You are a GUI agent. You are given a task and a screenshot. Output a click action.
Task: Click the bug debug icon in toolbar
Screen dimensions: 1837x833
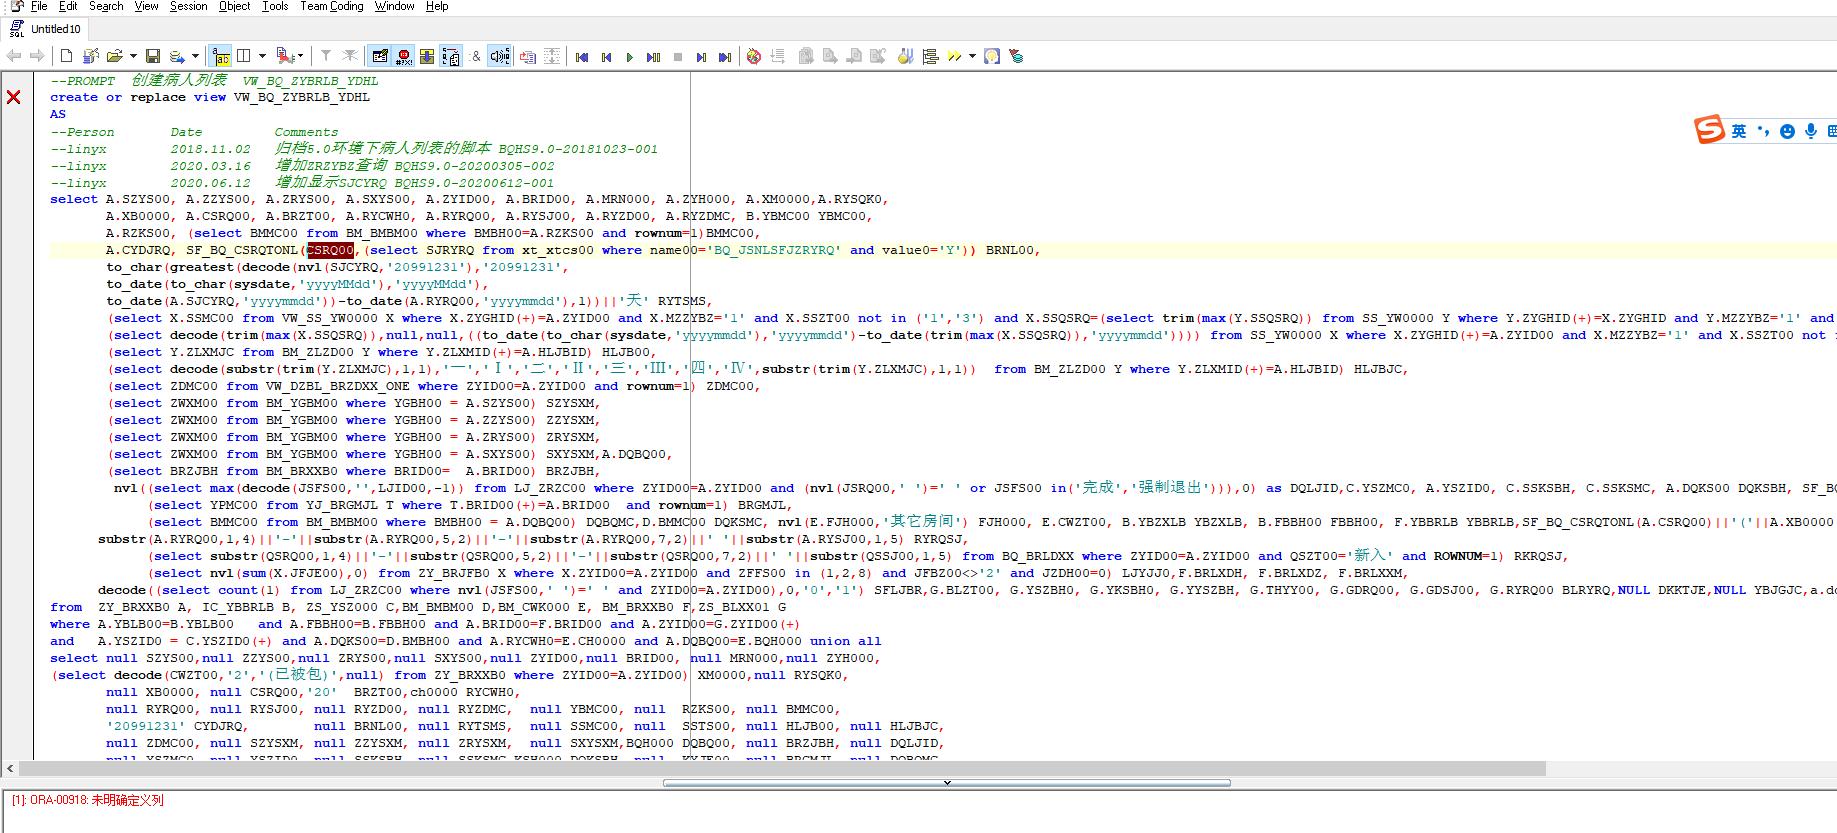(754, 57)
